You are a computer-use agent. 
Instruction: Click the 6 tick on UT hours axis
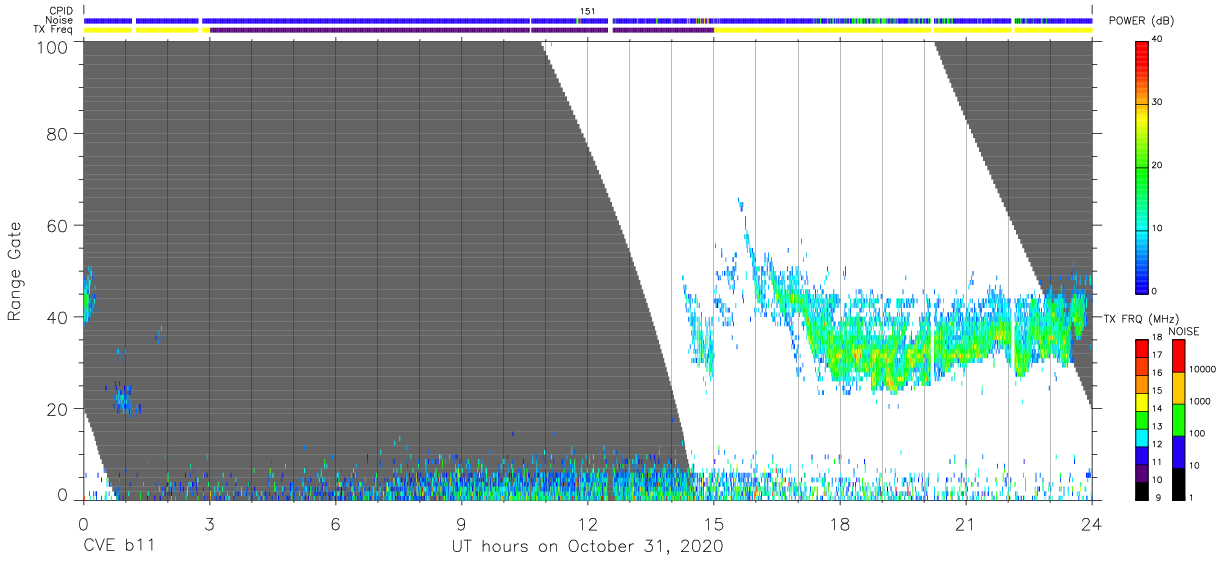tap(335, 523)
